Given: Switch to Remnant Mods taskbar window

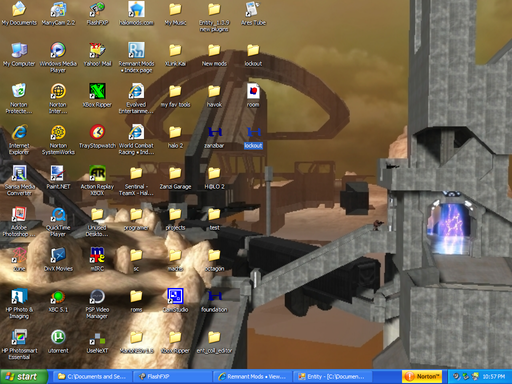Looking at the screenshot, I should (252, 377).
